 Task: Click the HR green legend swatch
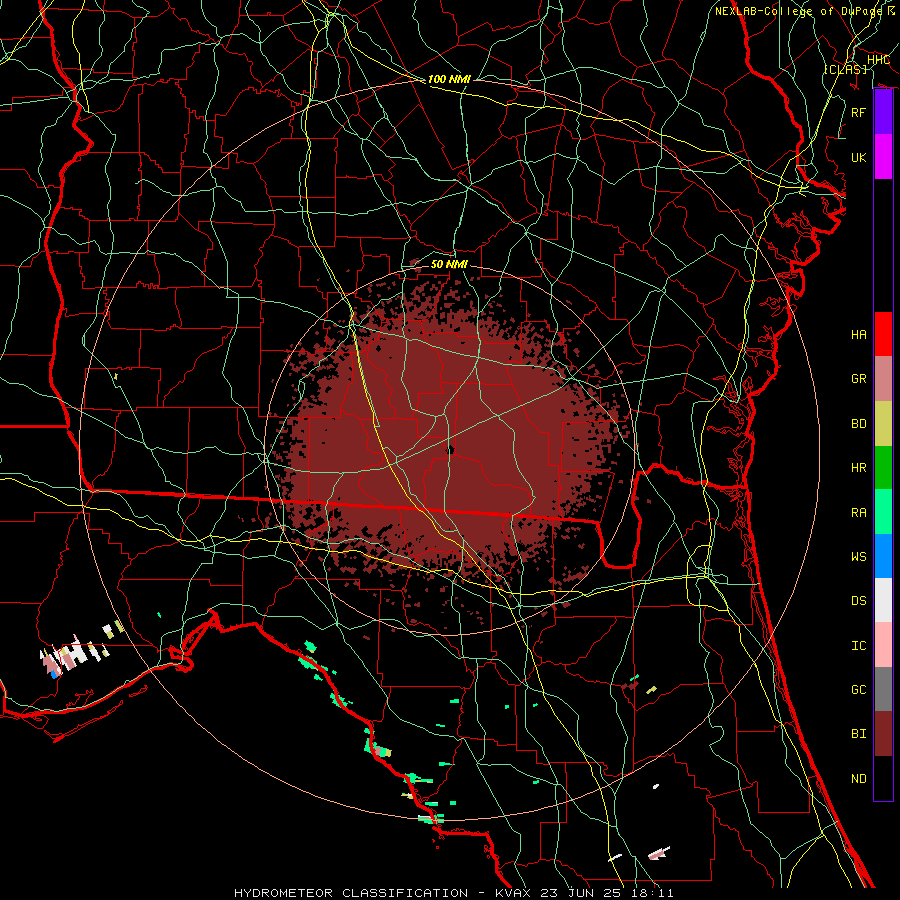(x=883, y=467)
